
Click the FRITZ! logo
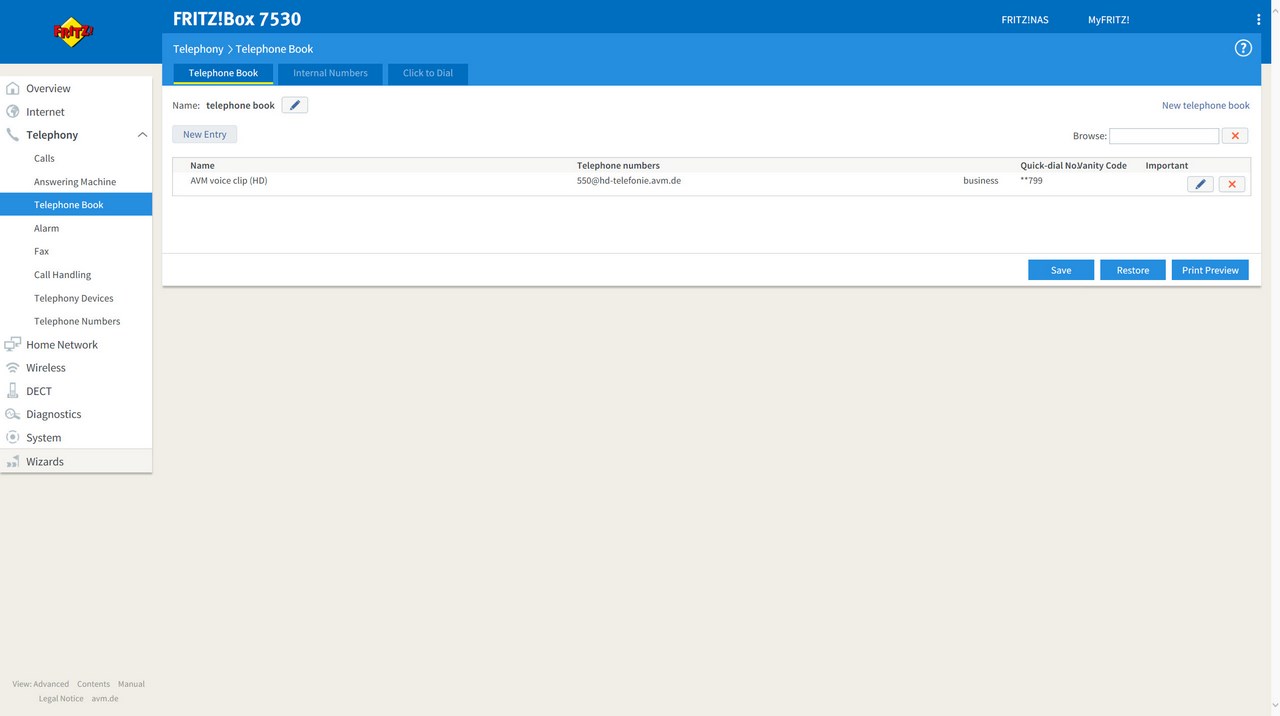point(73,32)
